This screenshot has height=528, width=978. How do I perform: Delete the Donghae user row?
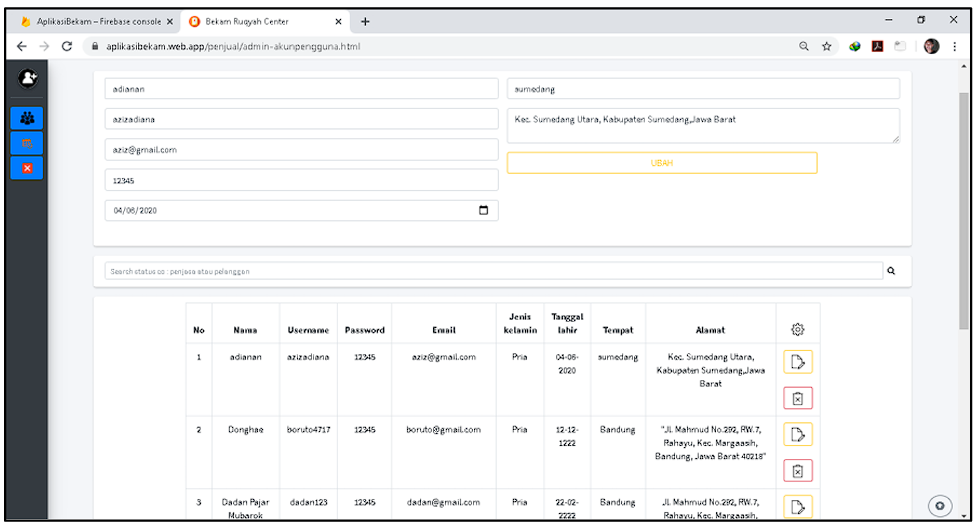797,470
